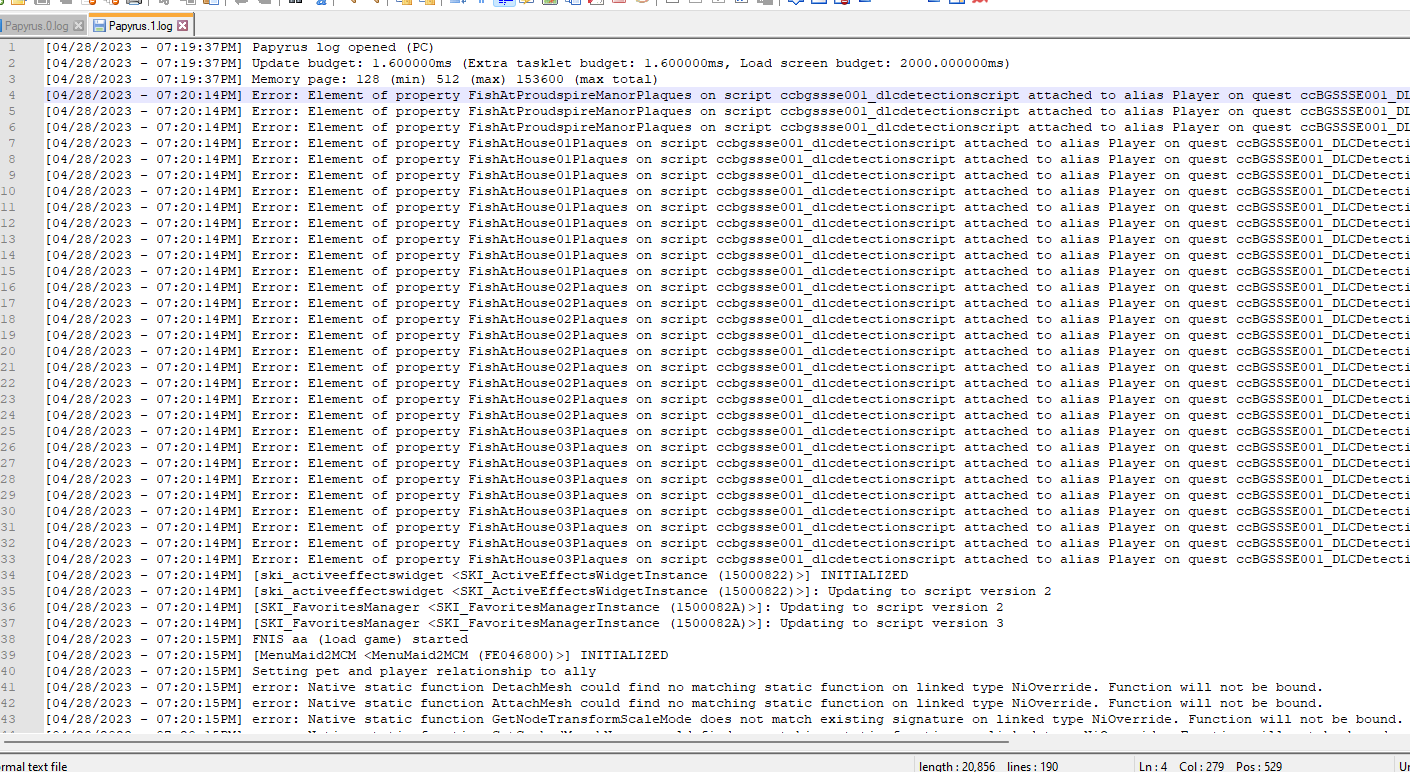The height and width of the screenshot is (772, 1410).
Task: Click line number 4 in the margin
Action: [11, 95]
